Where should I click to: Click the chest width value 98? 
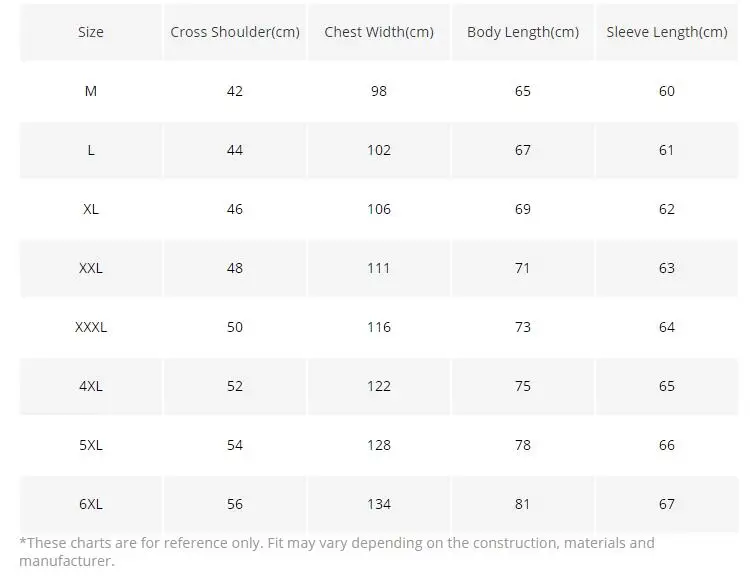pos(379,91)
